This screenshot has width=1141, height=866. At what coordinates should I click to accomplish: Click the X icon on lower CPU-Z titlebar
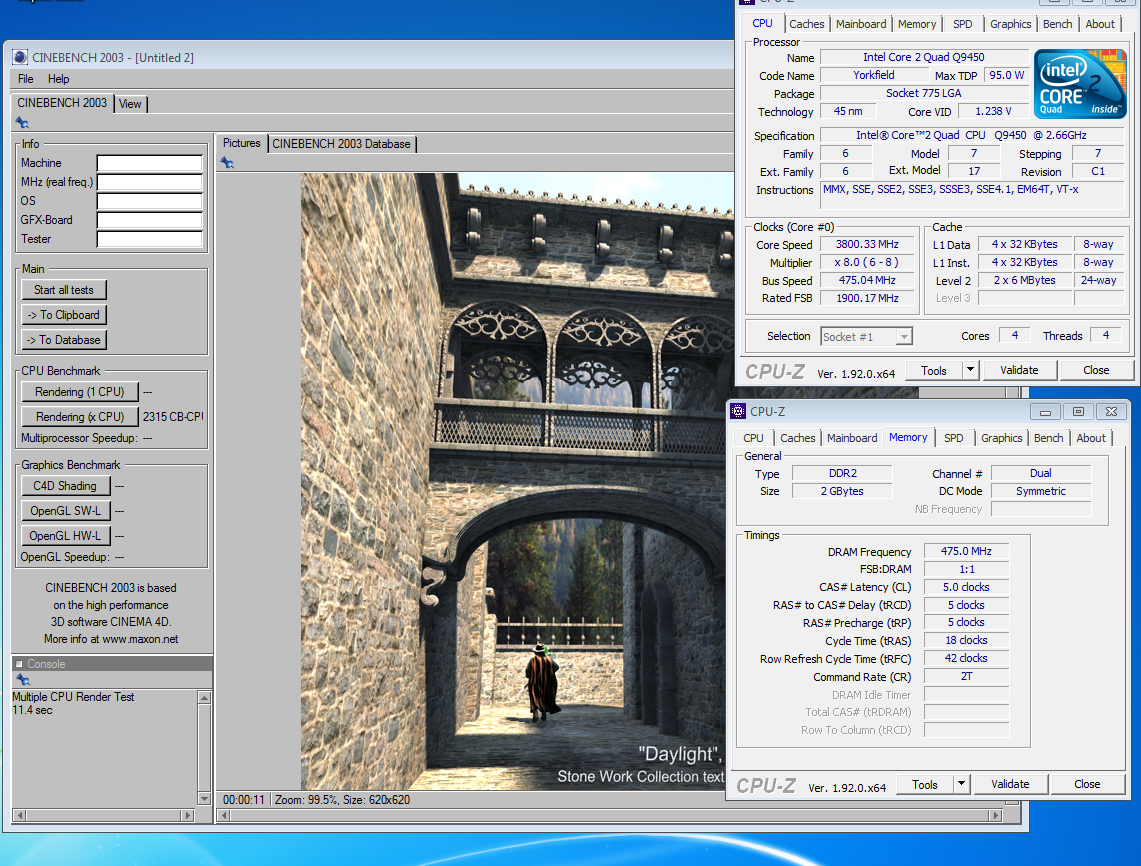click(x=1111, y=412)
